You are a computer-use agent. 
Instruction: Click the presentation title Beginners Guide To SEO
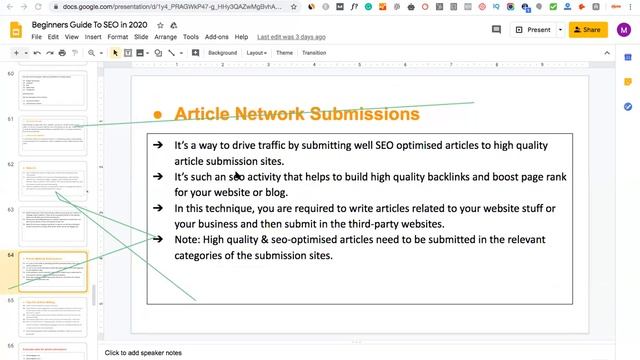point(89,25)
